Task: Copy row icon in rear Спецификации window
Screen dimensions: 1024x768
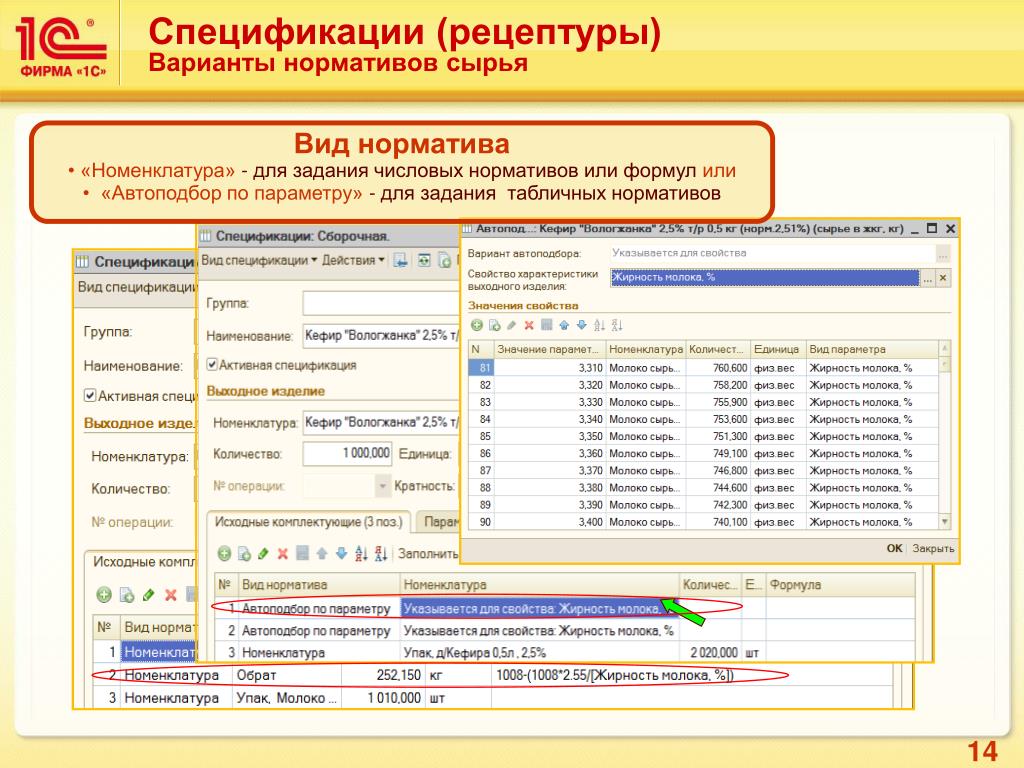Action: point(127,595)
